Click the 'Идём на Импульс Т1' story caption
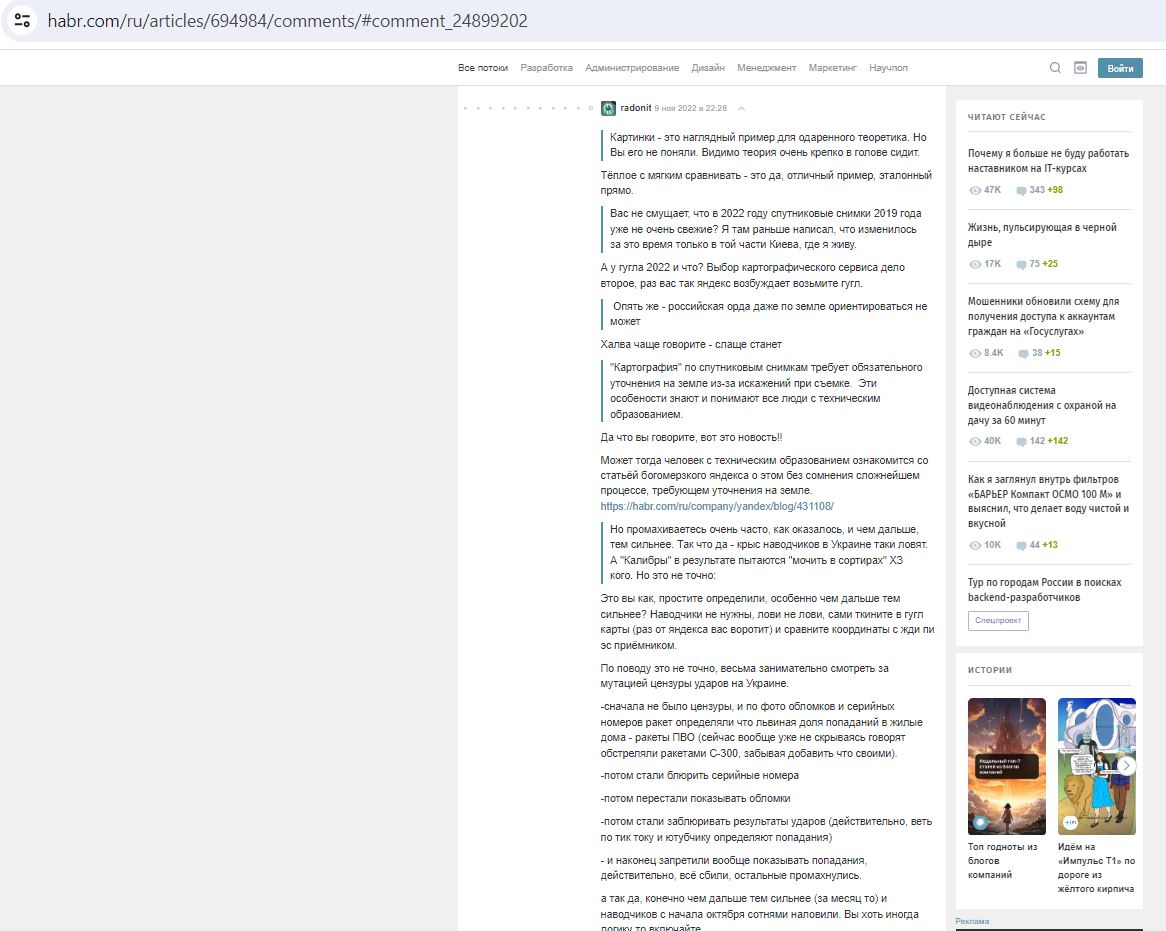1166x931 pixels. tap(1096, 868)
